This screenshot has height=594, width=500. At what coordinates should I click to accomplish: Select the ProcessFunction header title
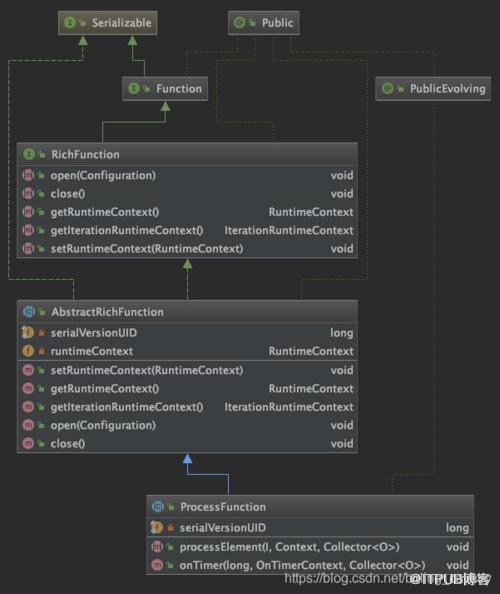pyautogui.click(x=223, y=507)
